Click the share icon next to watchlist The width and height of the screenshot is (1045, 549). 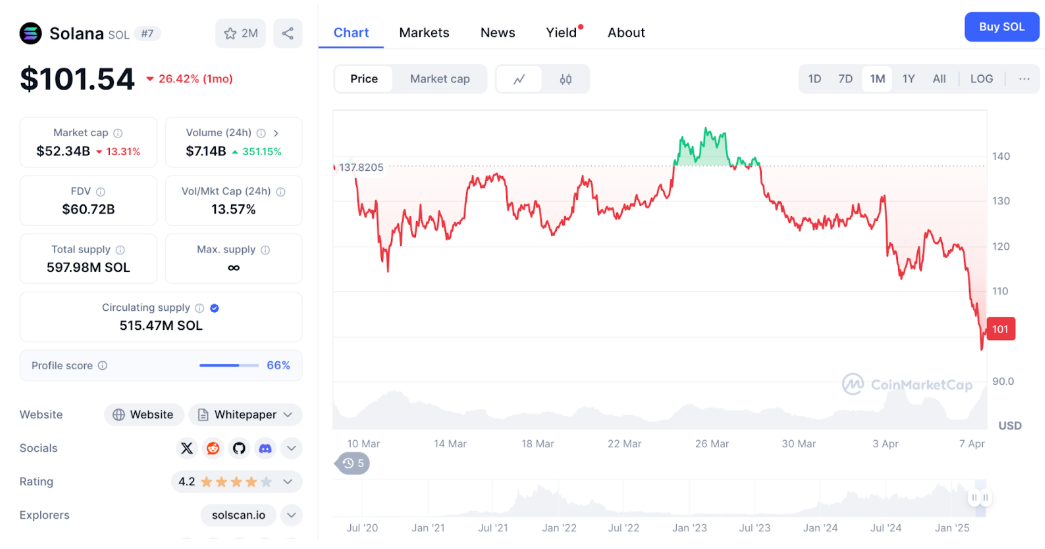tap(288, 33)
